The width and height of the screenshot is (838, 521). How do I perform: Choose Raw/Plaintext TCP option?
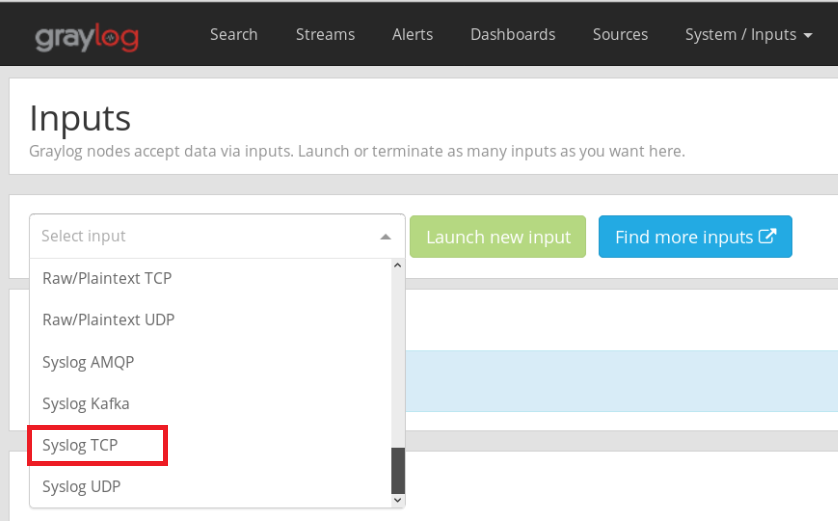coord(211,278)
